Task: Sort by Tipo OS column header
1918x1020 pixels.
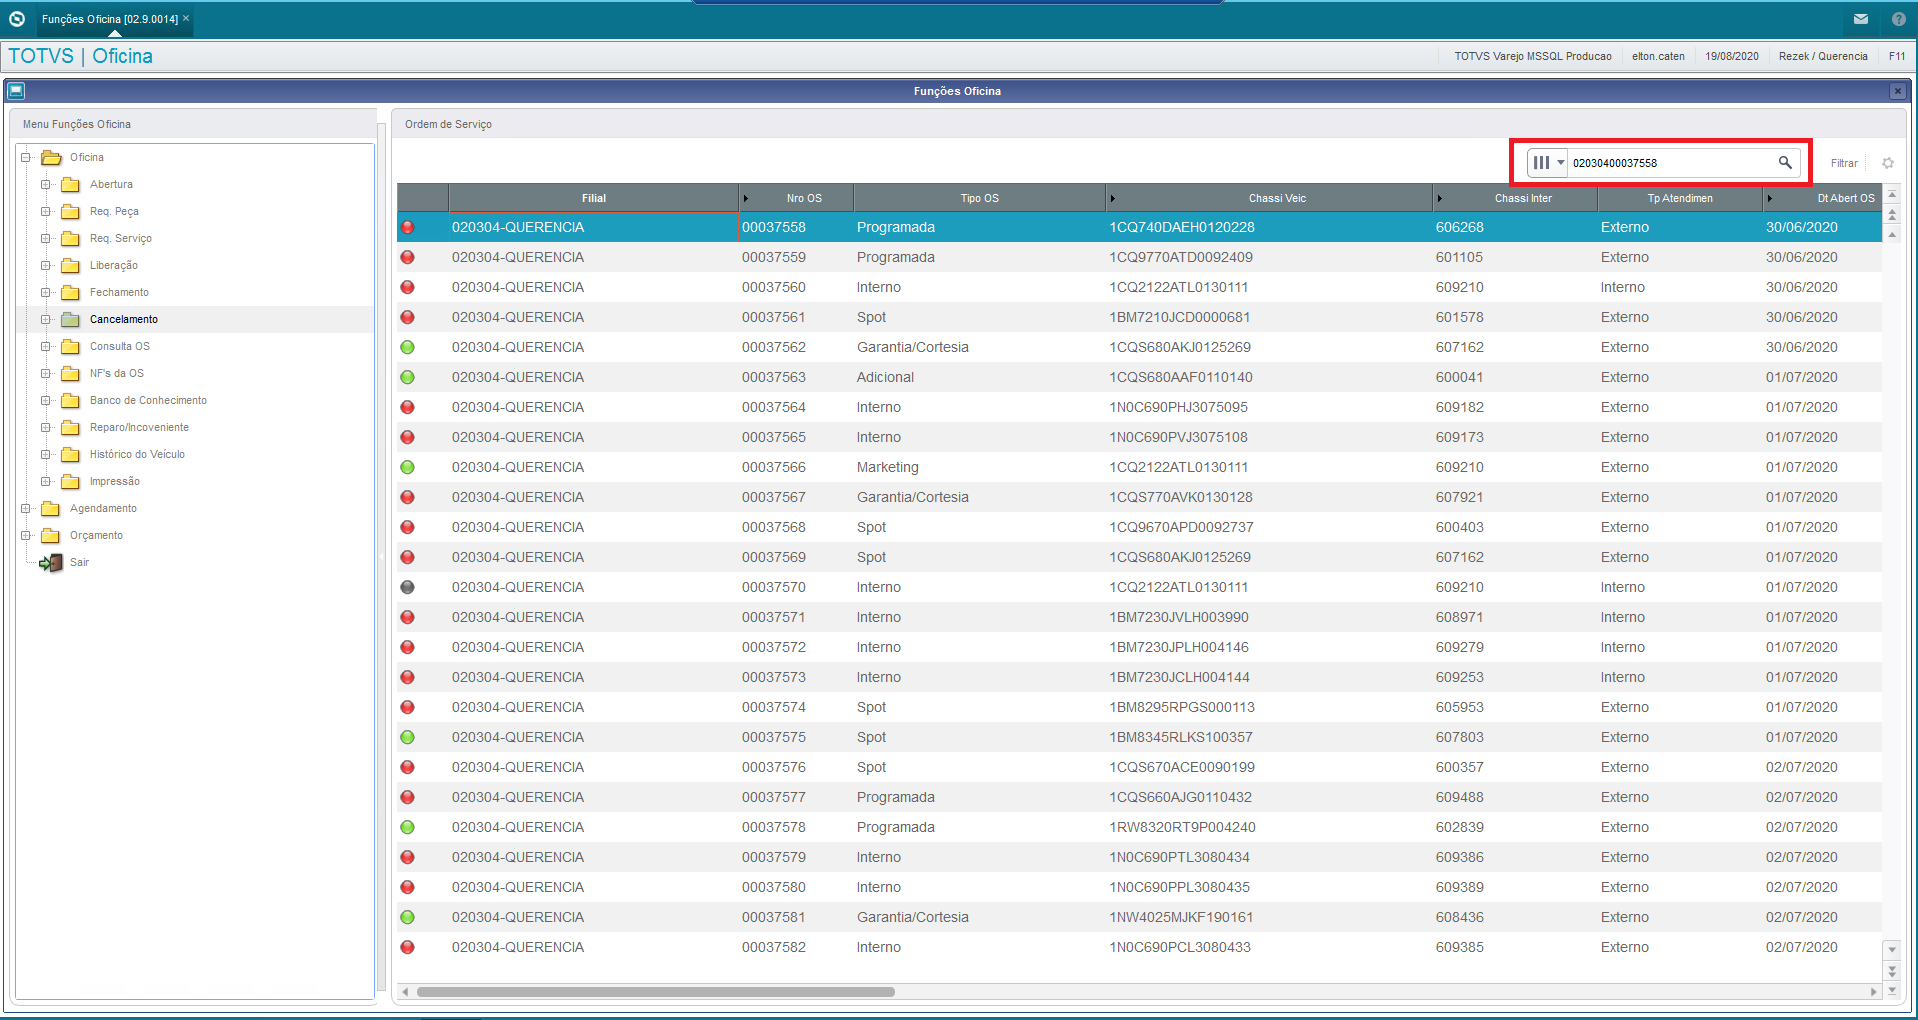Action: [980, 198]
